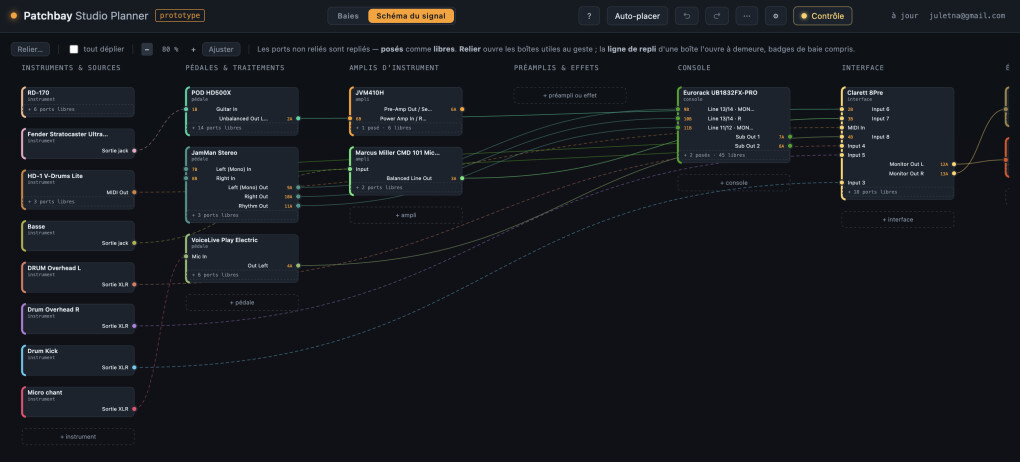Viewport: 1020px width, 462px height.
Task: Expand Eurorack '+ 2 posés · 45 libres' row
Action: pos(734,156)
